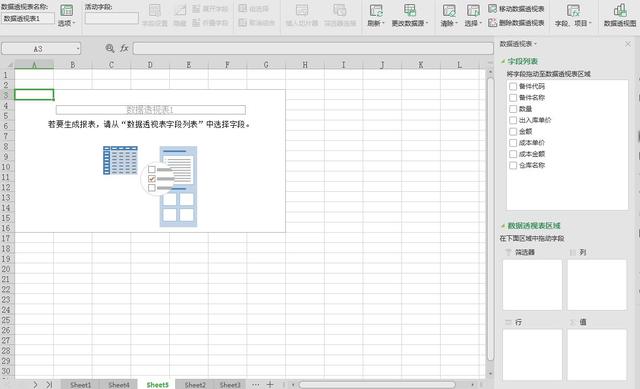The width and height of the screenshot is (640, 389).
Task: Check the 金额 field
Action: pyautogui.click(x=513, y=131)
